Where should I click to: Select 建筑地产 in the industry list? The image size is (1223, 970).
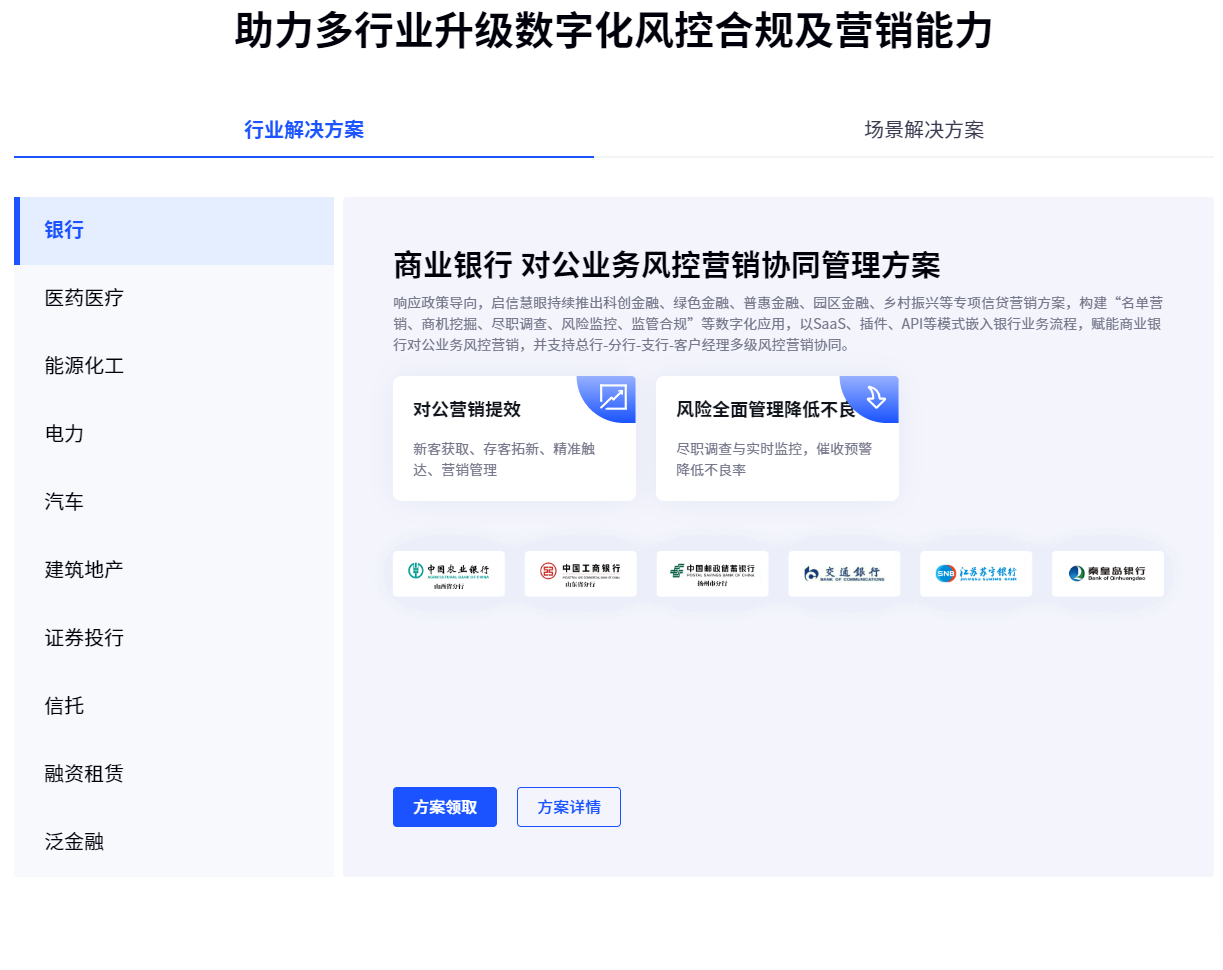(x=174, y=571)
